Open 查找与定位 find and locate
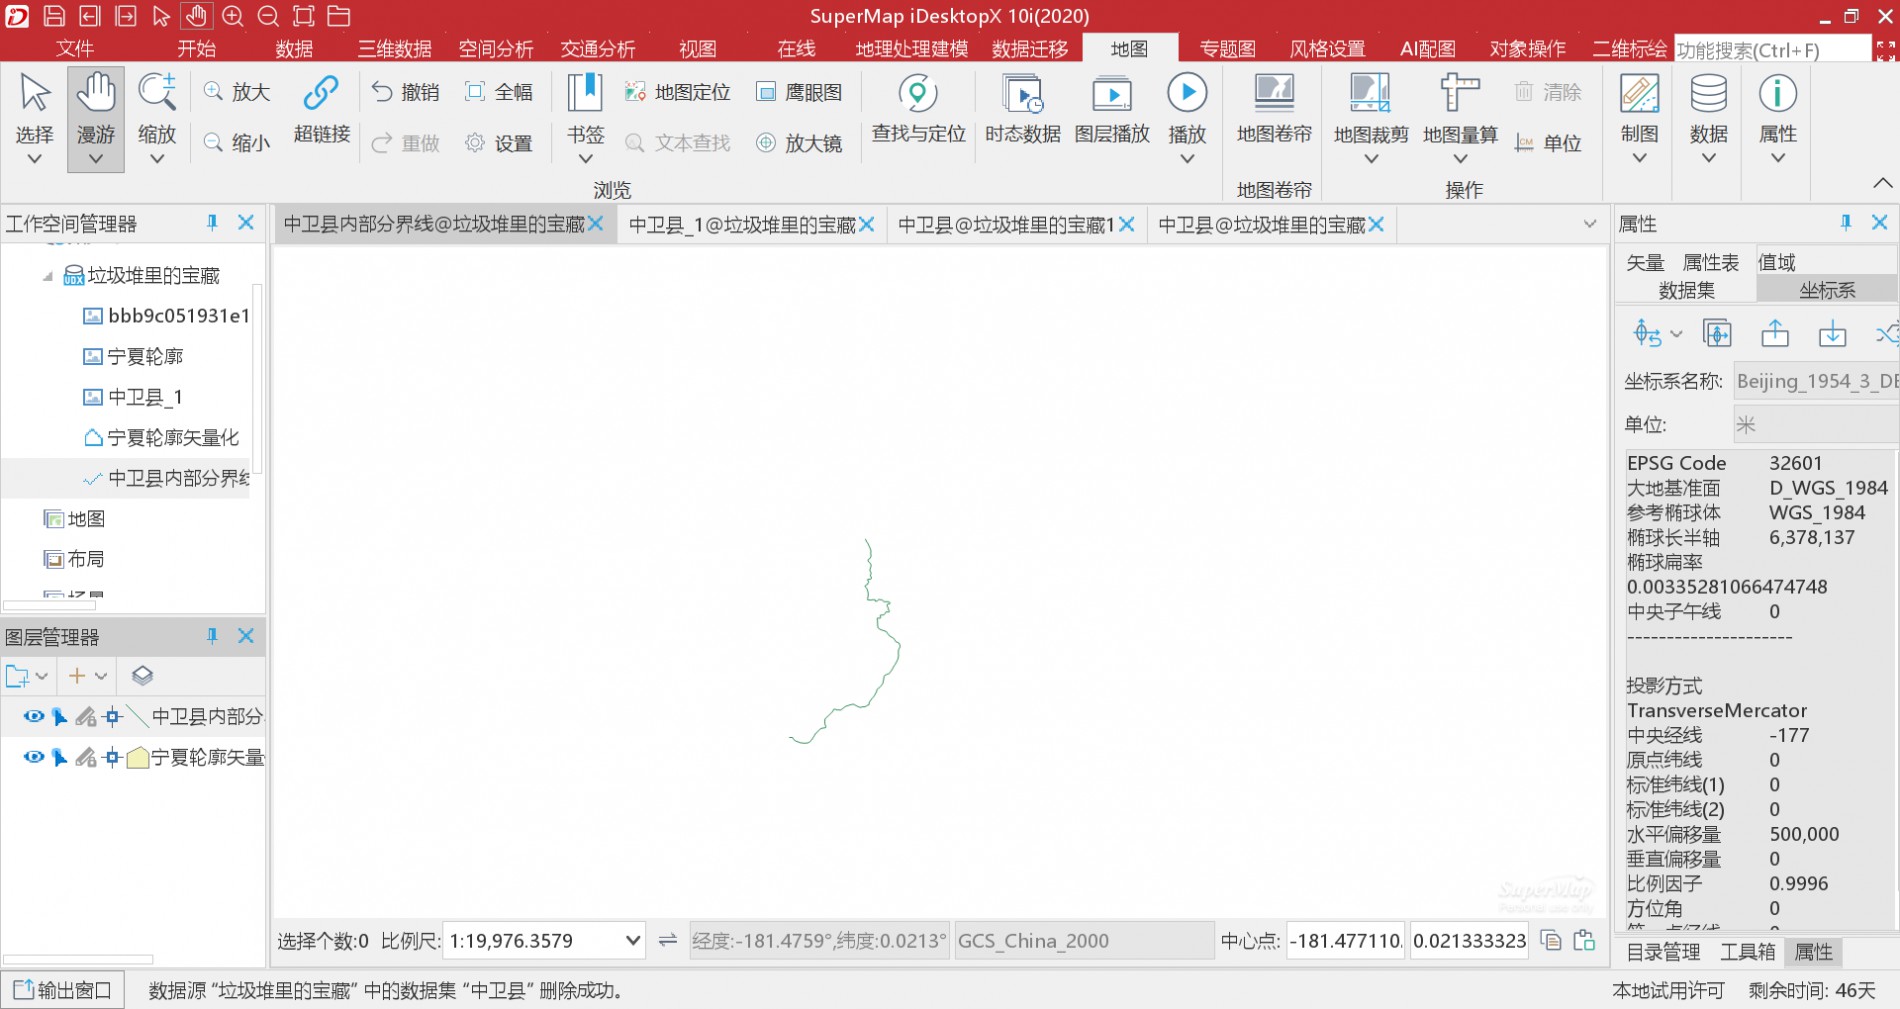This screenshot has width=1900, height=1009. [918, 108]
